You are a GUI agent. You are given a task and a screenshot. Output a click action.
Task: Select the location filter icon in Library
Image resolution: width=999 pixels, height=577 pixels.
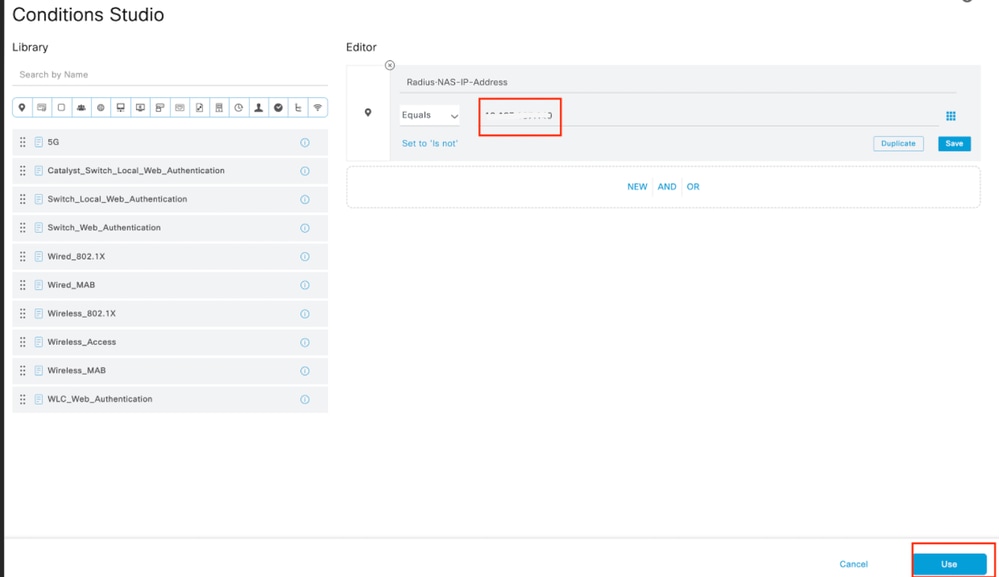[23, 107]
